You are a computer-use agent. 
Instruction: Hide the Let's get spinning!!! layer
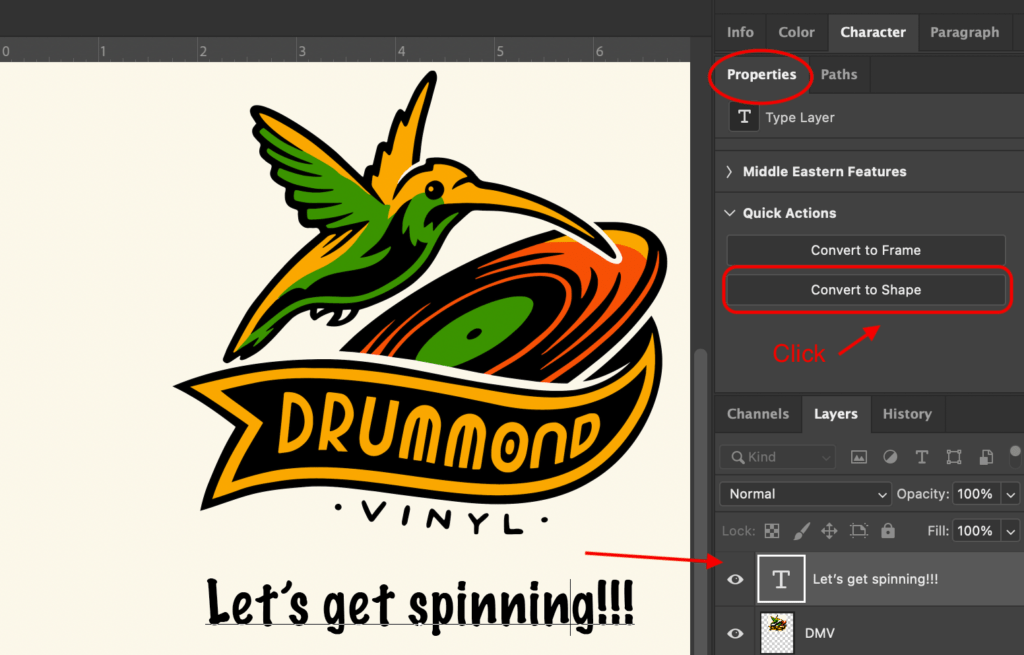736,580
